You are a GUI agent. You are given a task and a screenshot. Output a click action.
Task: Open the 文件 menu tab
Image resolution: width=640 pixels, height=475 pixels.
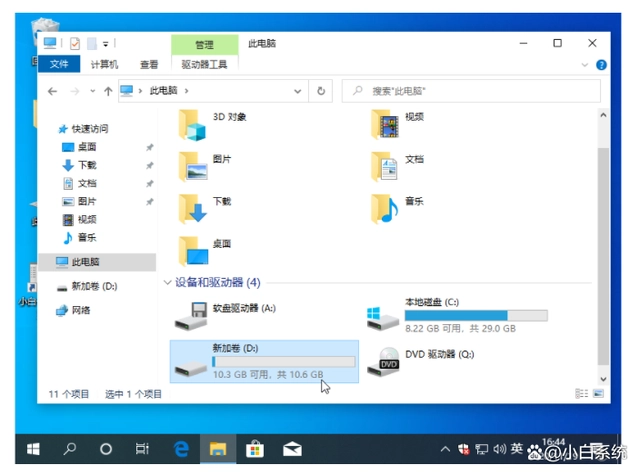59,64
